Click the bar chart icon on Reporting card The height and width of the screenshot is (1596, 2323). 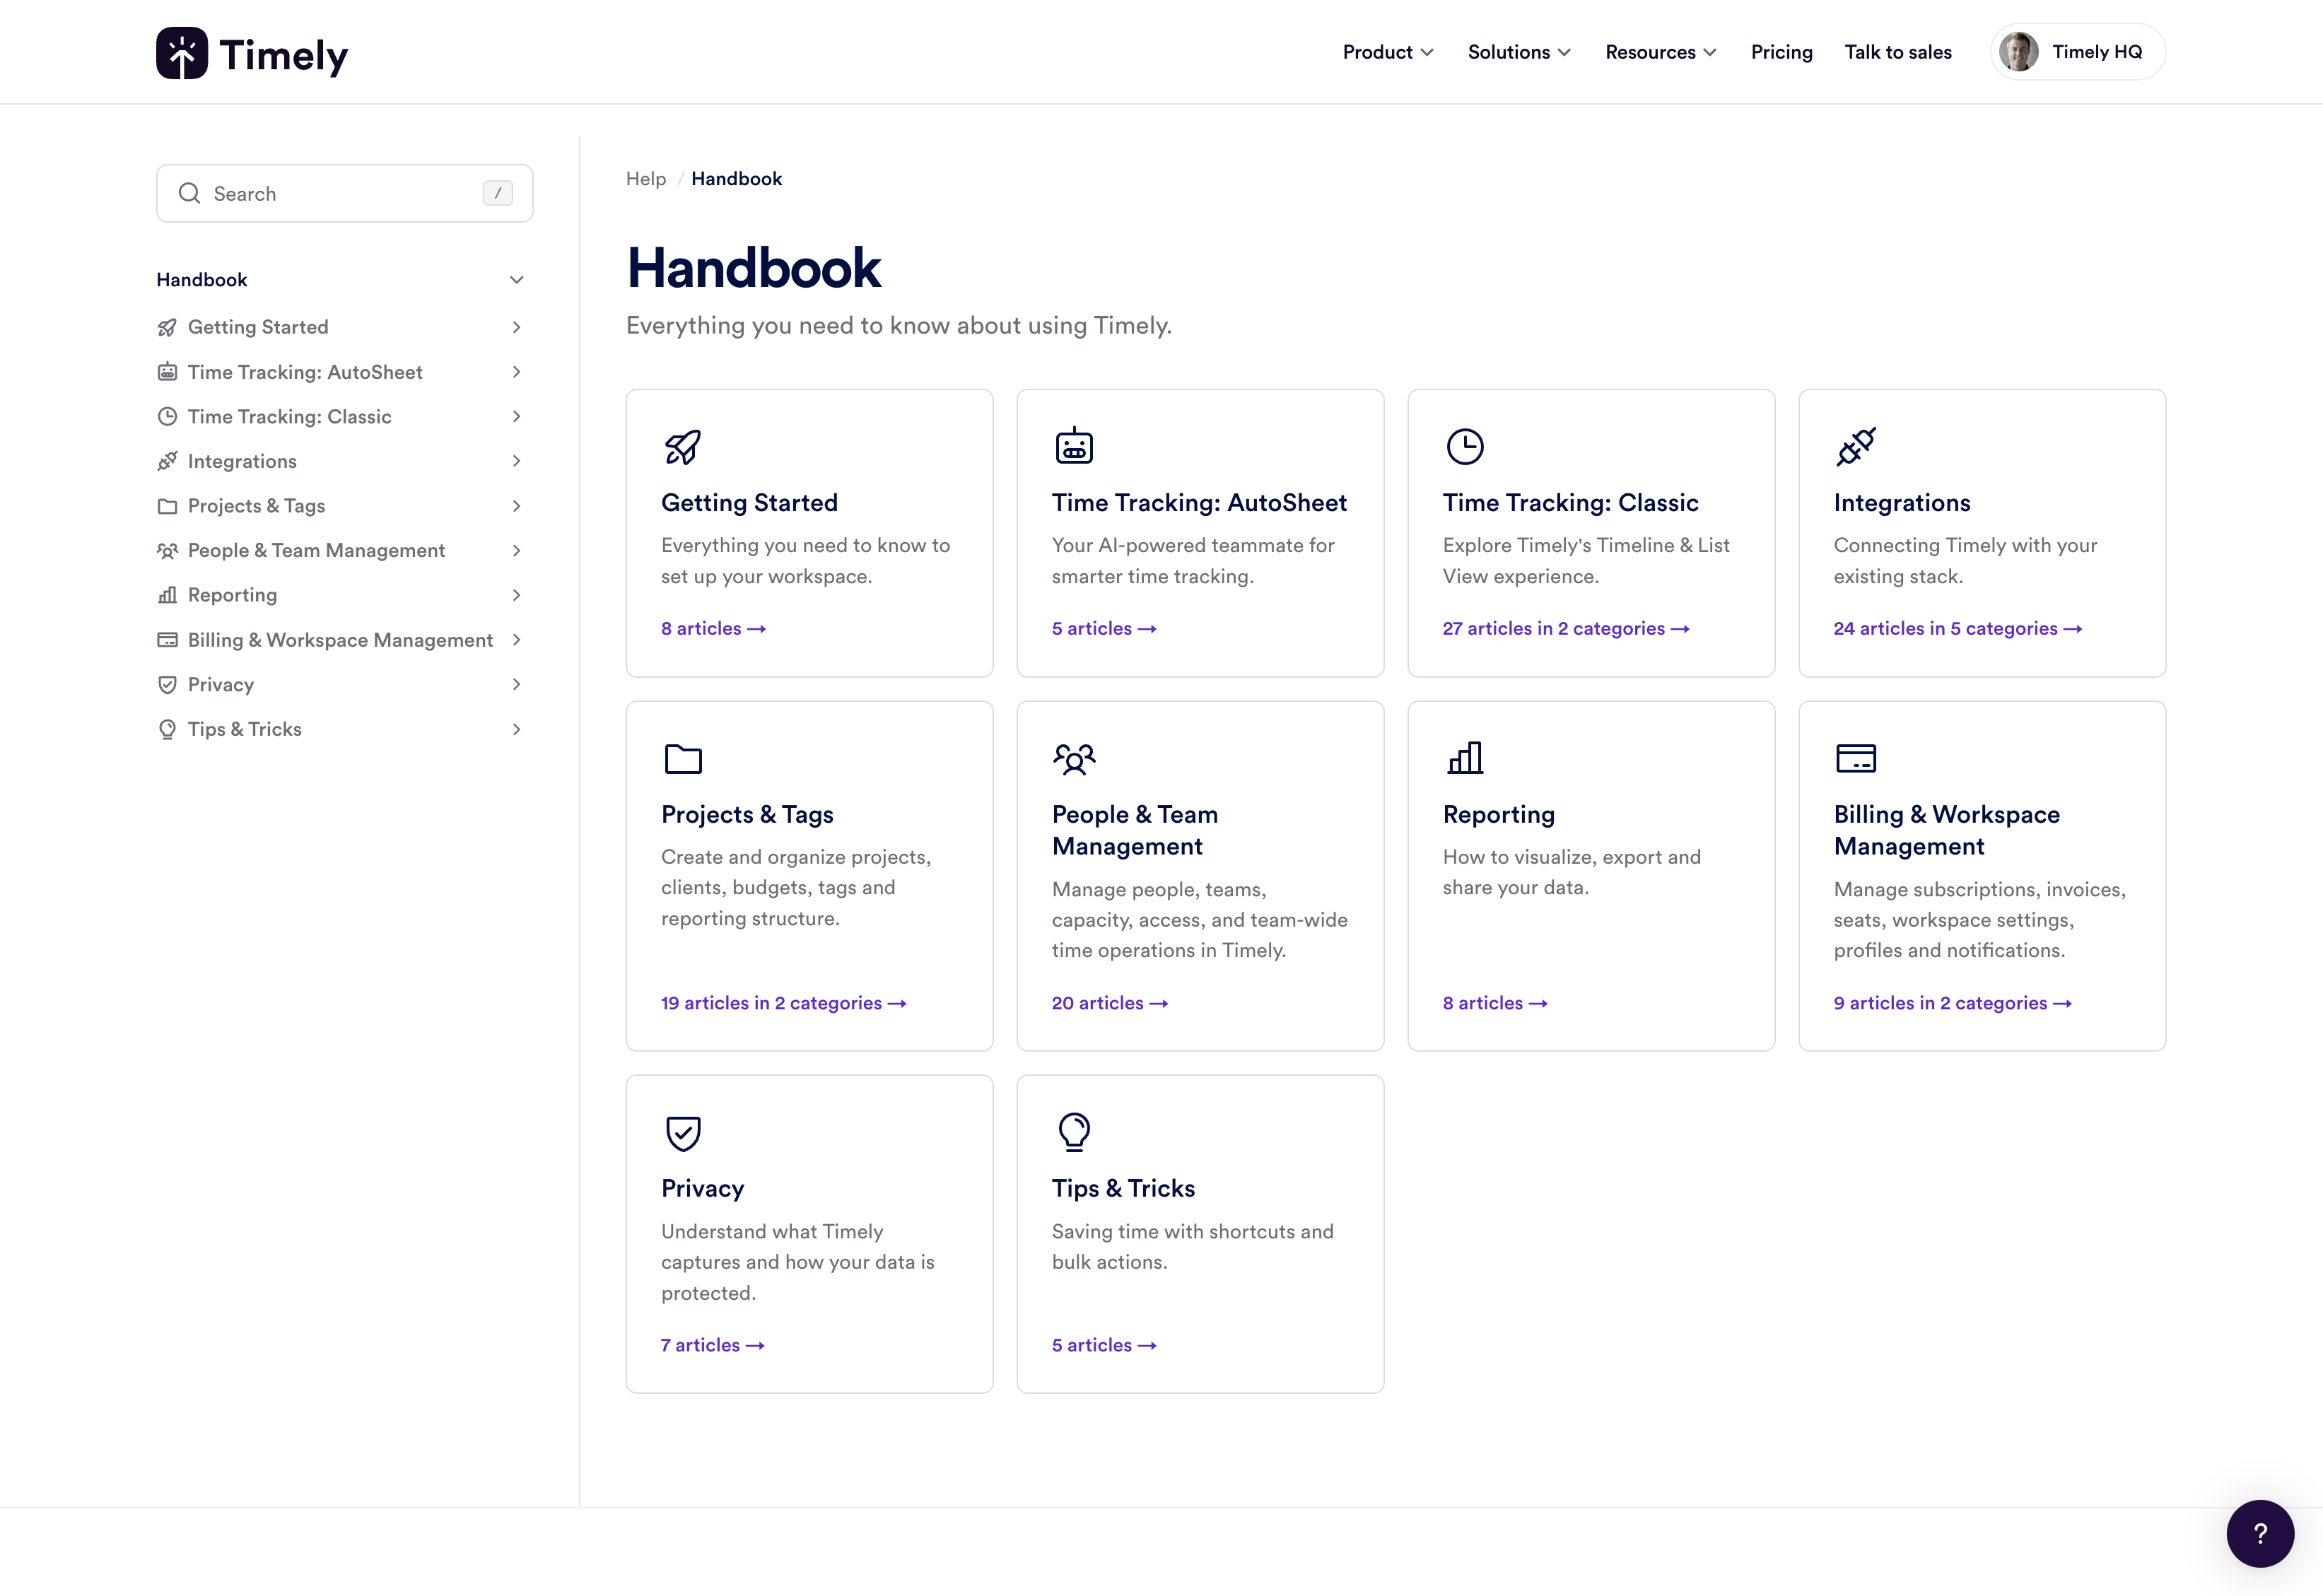(1464, 758)
